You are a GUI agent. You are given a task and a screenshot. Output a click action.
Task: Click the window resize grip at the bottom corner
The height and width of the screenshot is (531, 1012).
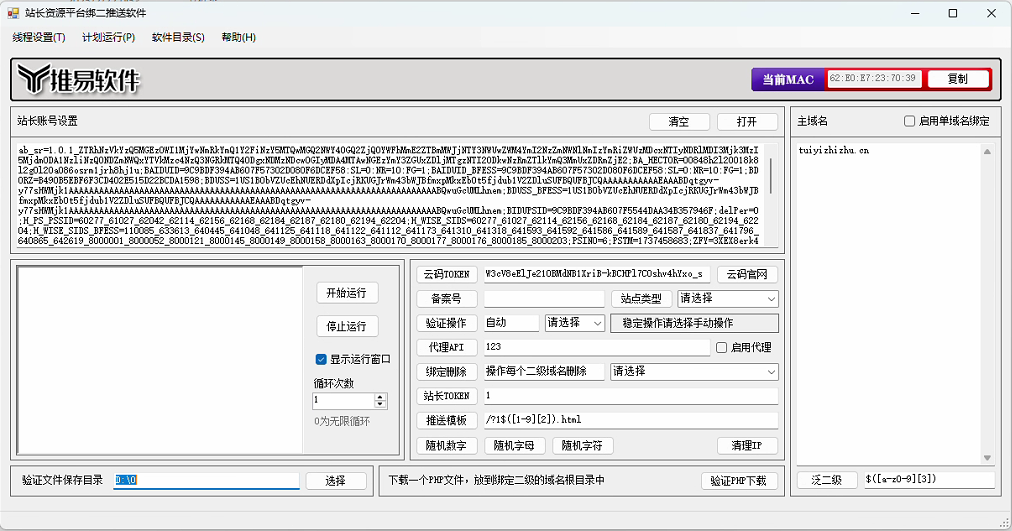point(1004,524)
